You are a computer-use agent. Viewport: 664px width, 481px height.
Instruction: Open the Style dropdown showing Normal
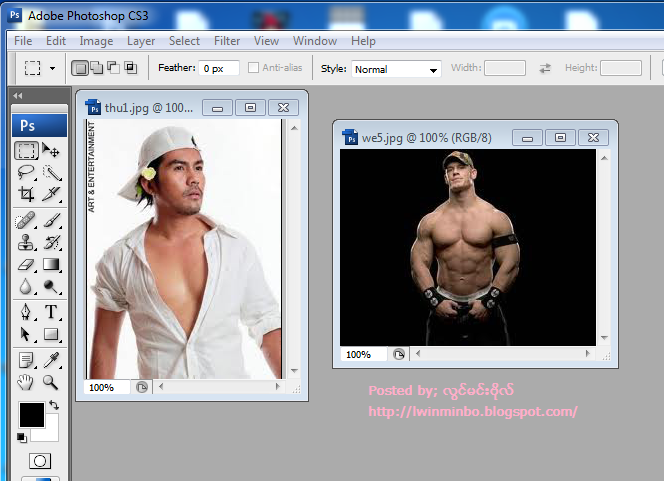point(396,69)
